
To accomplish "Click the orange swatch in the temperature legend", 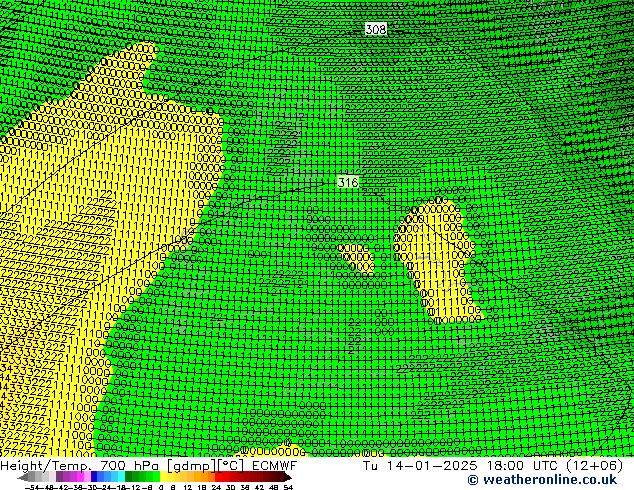I will pyautogui.click(x=205, y=477).
